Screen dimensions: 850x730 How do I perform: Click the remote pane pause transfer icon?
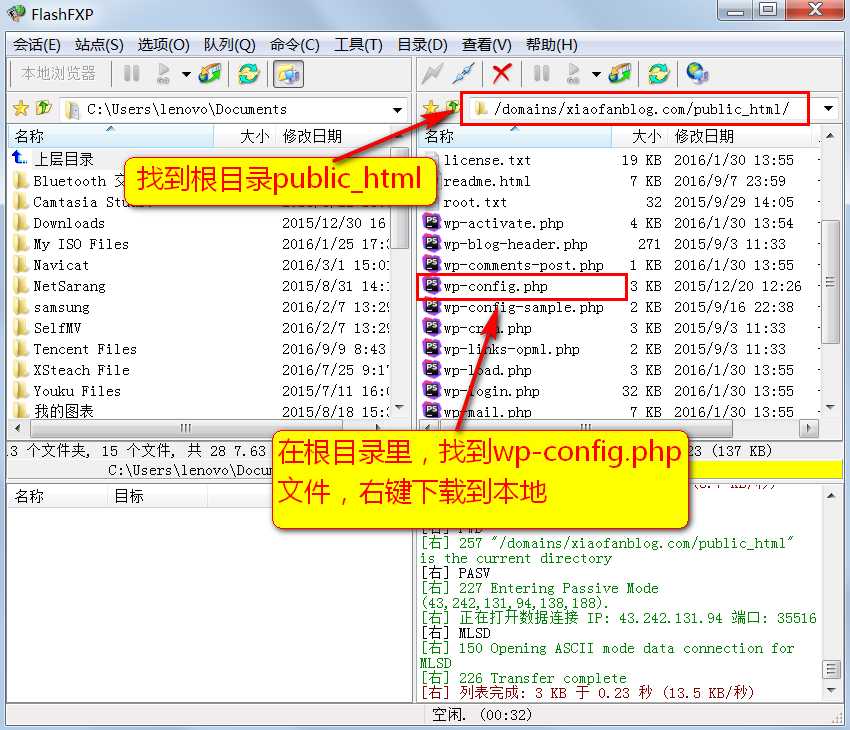click(542, 73)
